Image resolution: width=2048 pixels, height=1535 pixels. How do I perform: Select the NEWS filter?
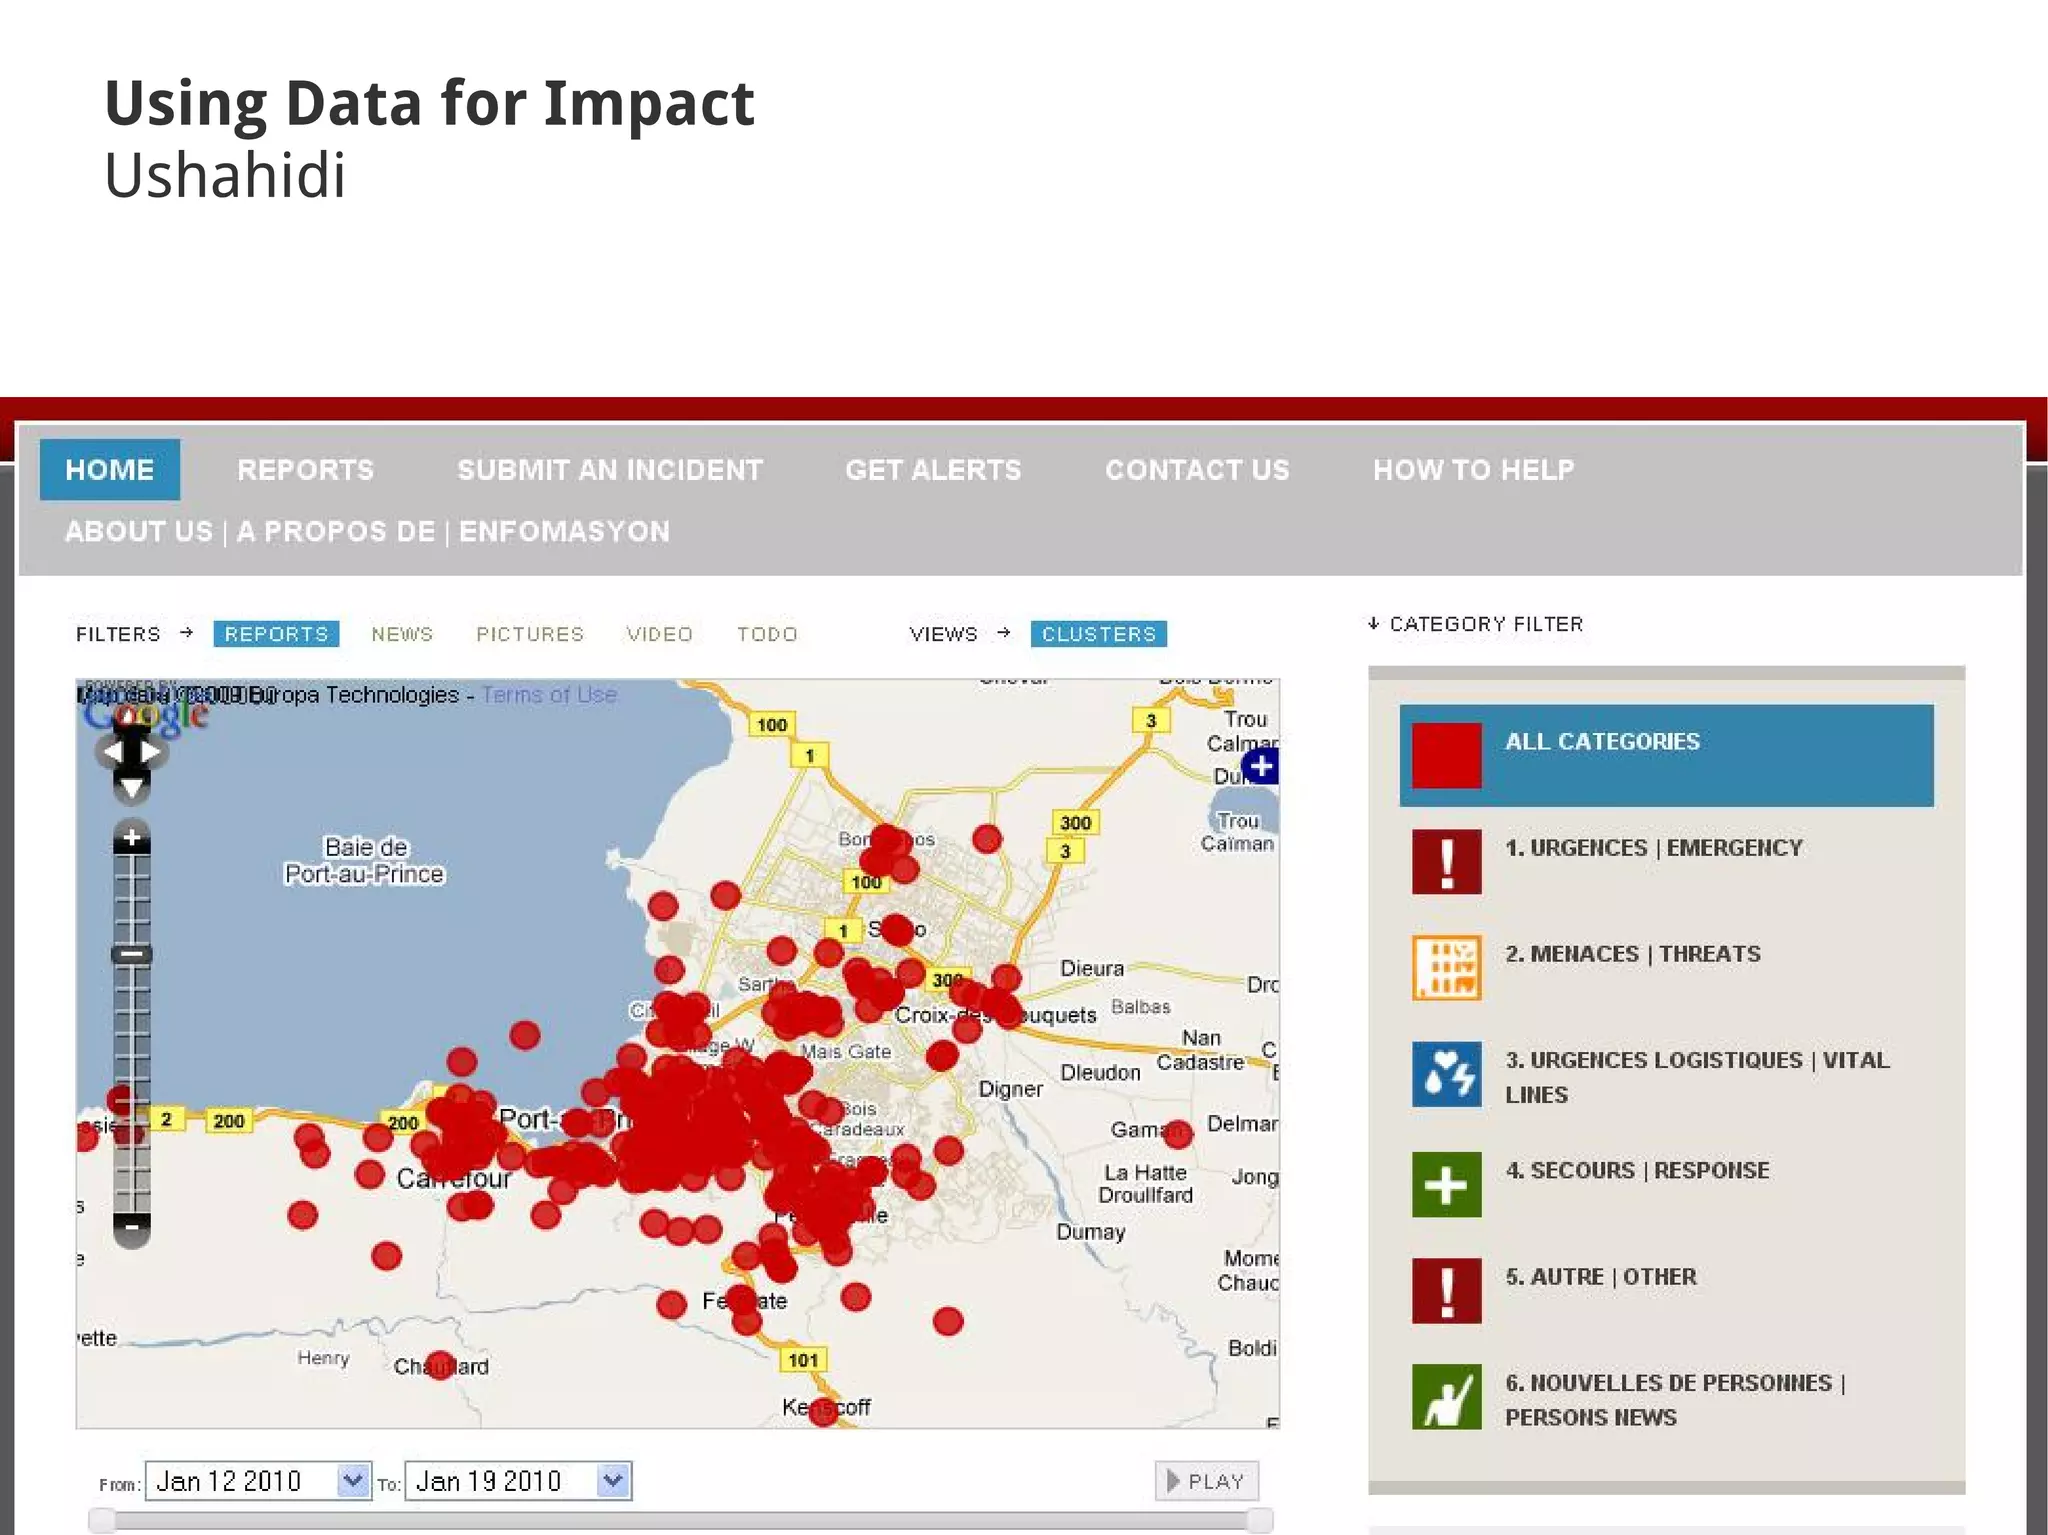pyautogui.click(x=402, y=634)
